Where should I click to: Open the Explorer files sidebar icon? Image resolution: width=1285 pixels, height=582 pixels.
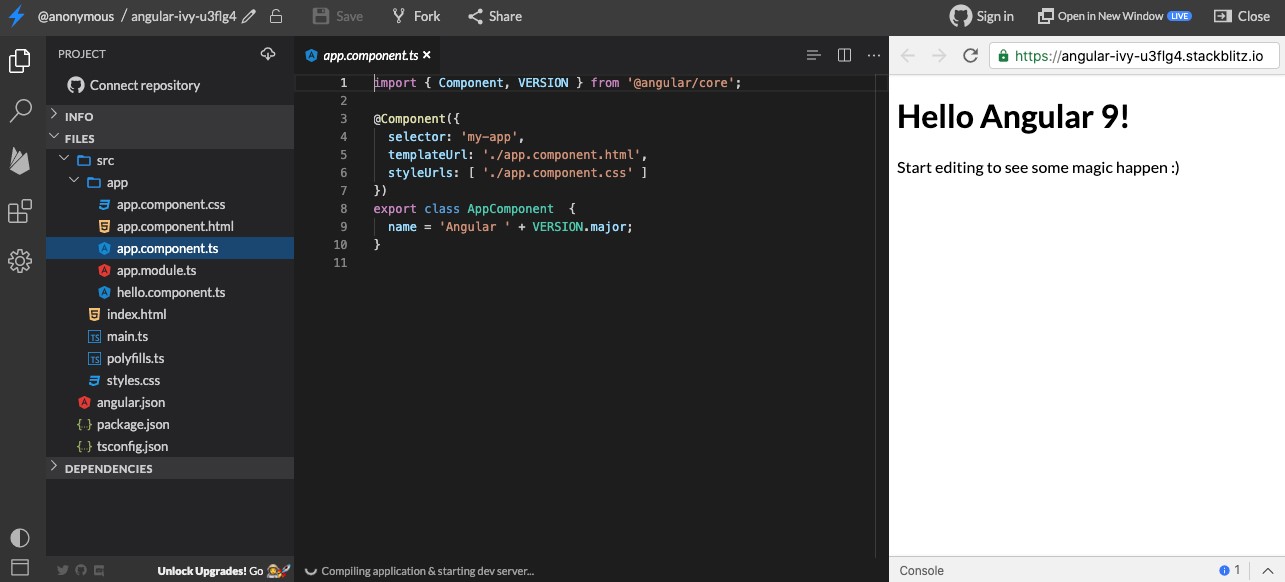pos(19,61)
